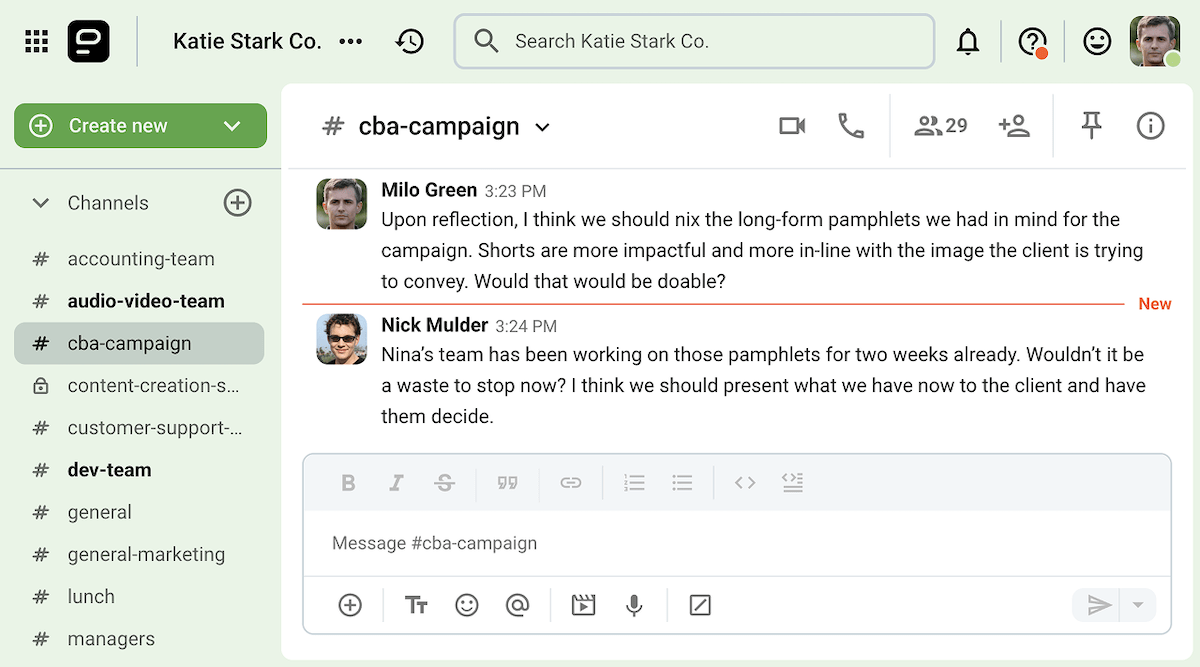The height and width of the screenshot is (667, 1200).
Task: Open the history clock icon
Action: pos(410,41)
